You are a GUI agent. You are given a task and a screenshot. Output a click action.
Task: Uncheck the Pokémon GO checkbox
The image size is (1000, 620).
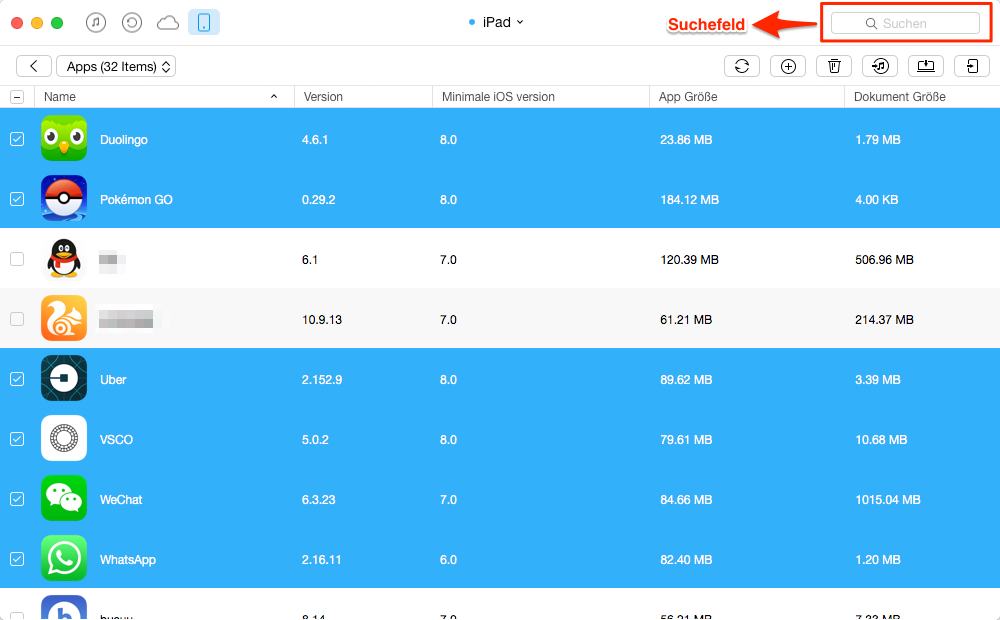tap(17, 199)
